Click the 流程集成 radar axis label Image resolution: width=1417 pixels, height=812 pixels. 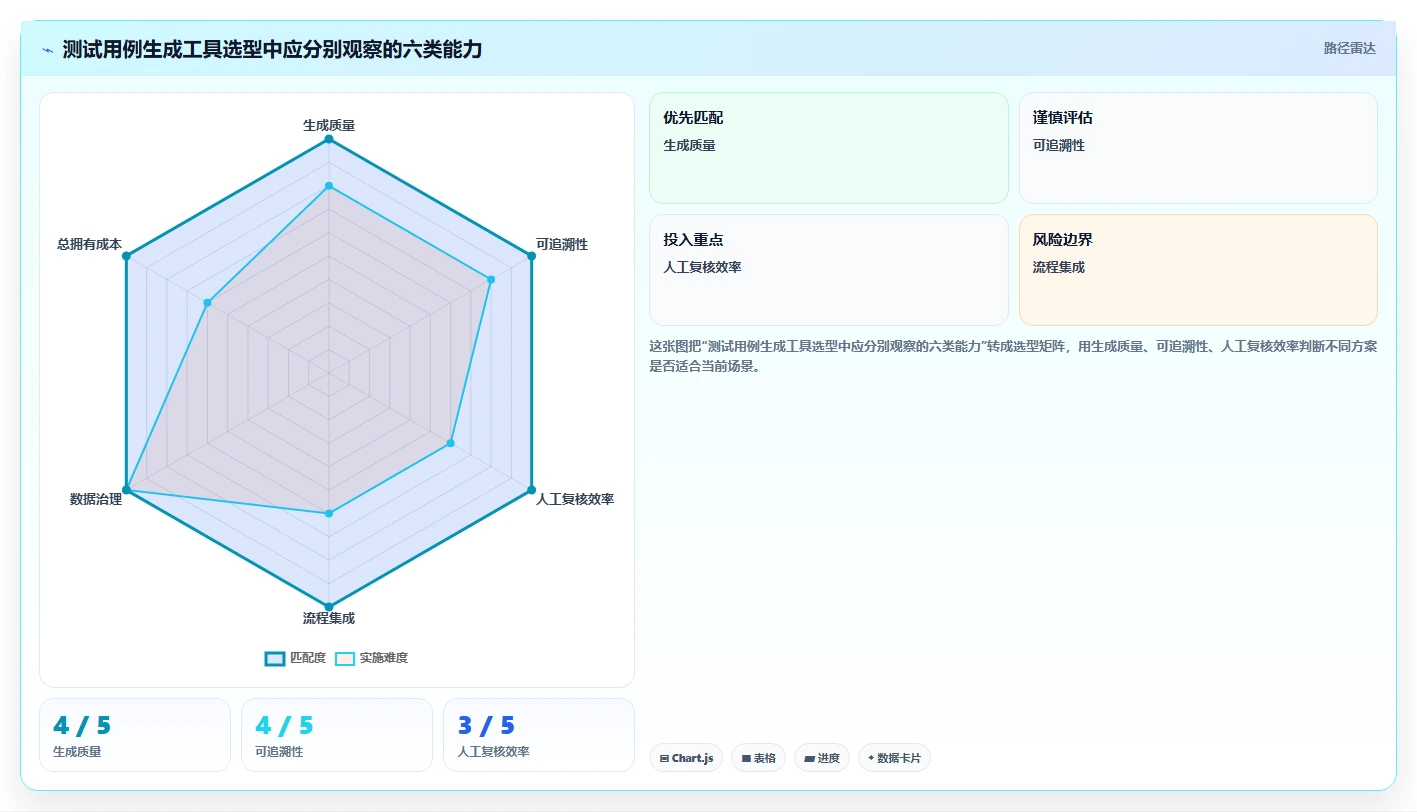click(x=329, y=618)
